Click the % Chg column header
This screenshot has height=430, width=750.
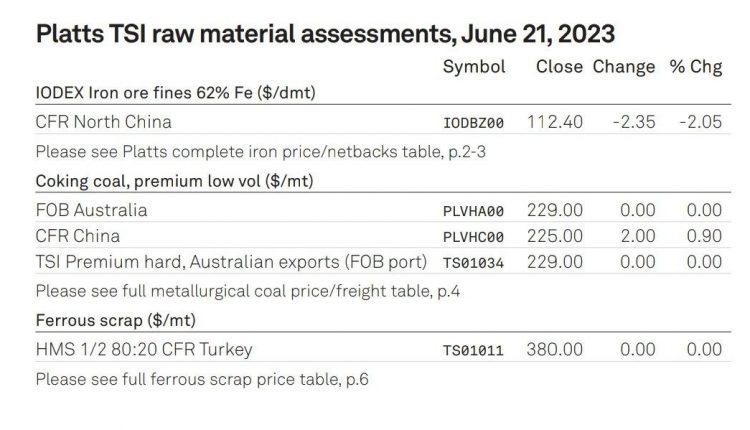(689, 67)
